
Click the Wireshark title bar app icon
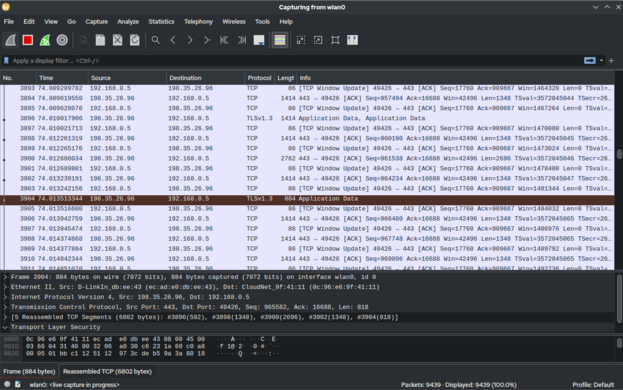(x=6, y=7)
